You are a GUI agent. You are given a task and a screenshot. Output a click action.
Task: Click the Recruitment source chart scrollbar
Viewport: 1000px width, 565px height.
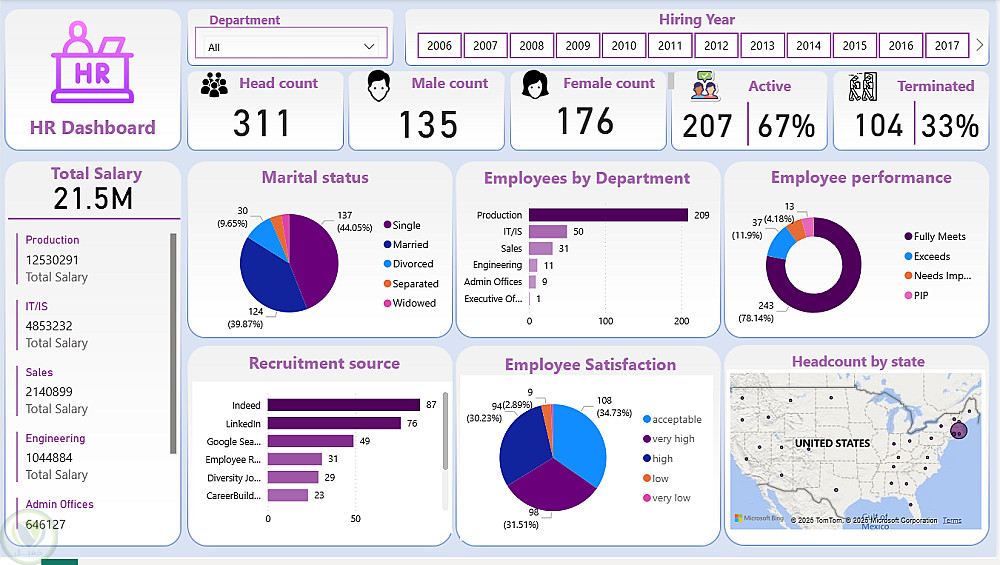tap(445, 431)
